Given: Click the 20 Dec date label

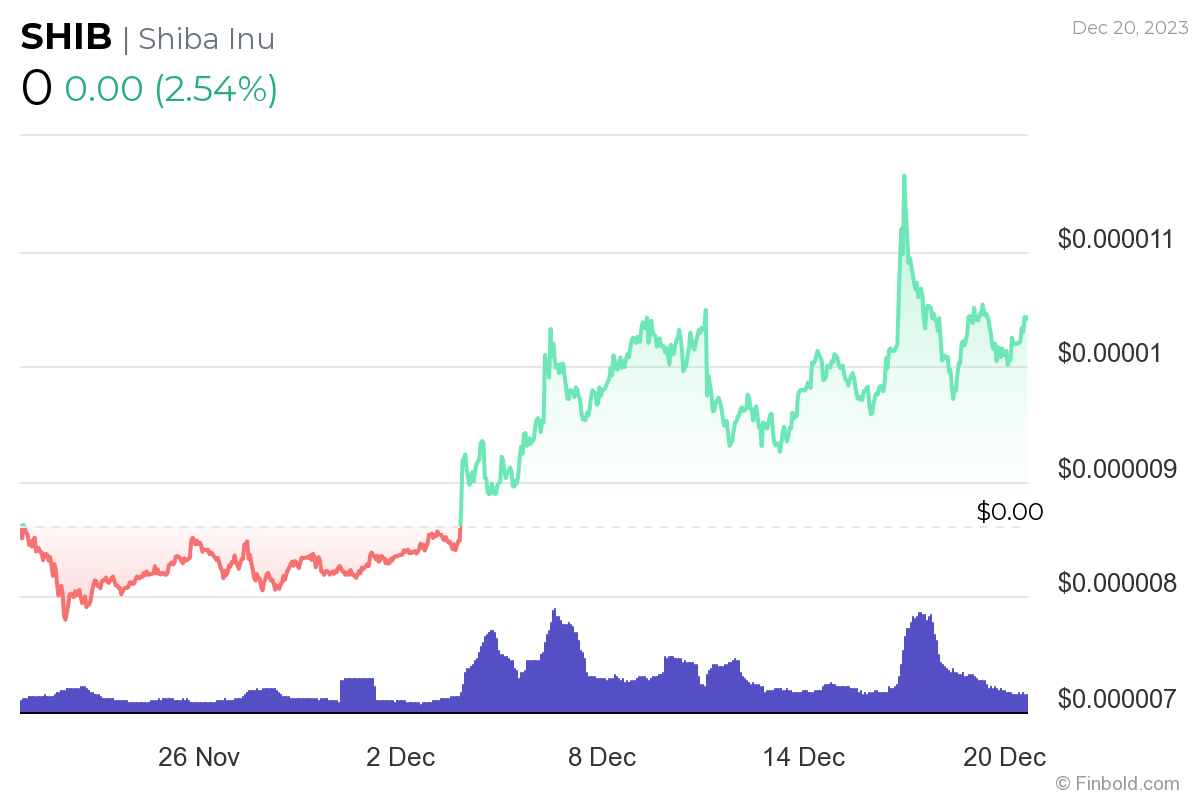Looking at the screenshot, I should tap(1005, 757).
